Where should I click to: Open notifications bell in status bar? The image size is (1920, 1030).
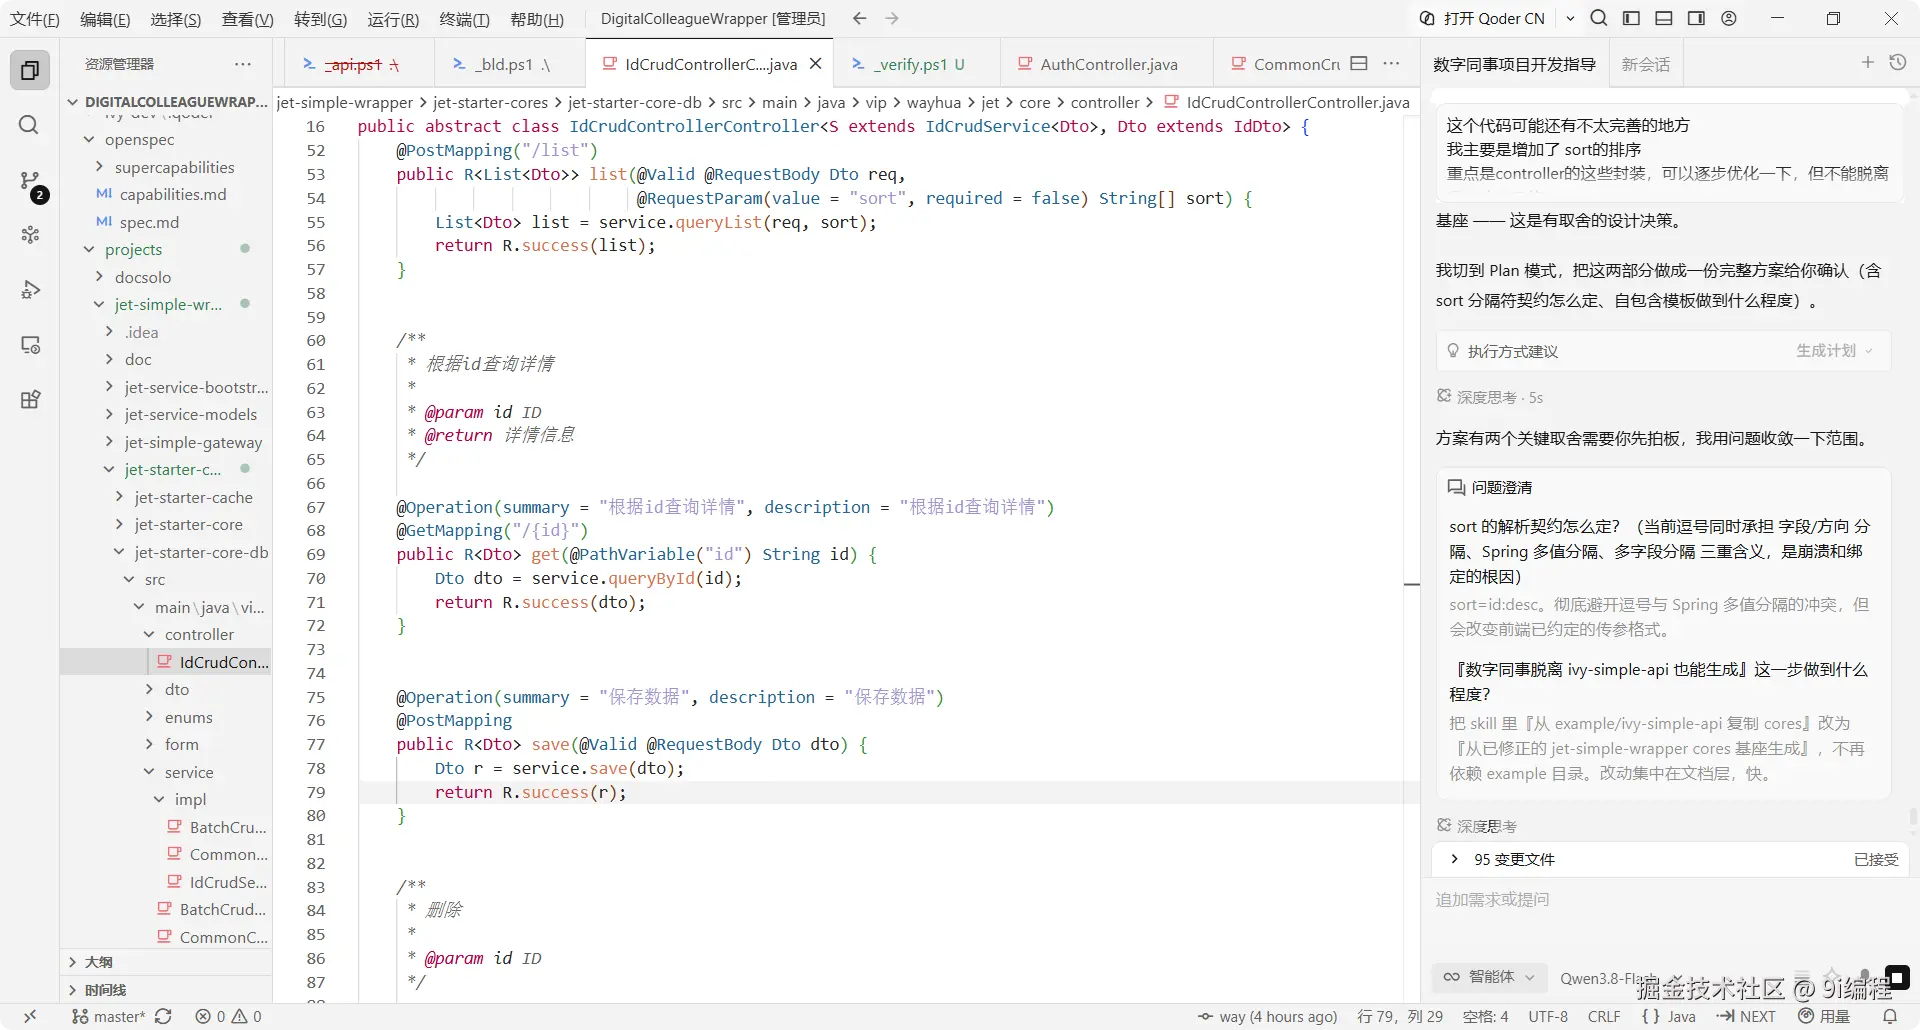(1890, 1016)
